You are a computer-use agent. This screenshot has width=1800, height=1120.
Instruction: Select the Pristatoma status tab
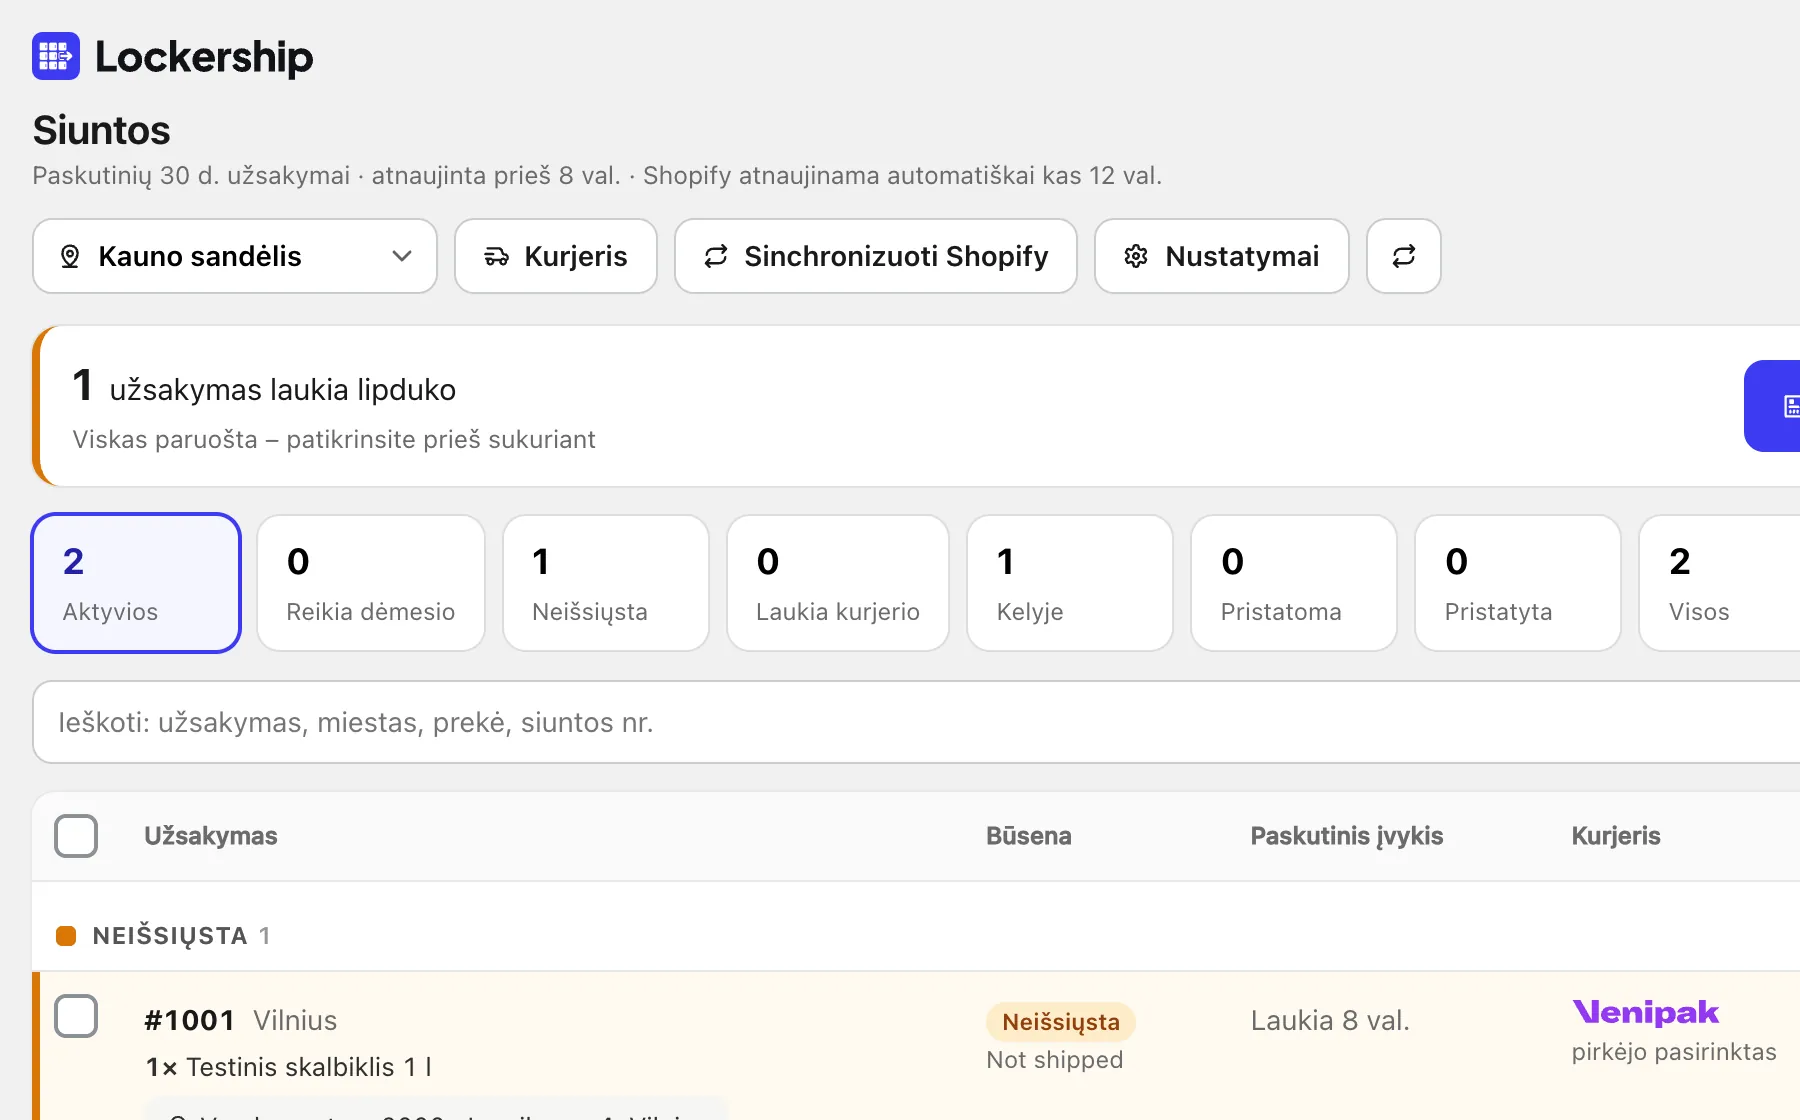(1294, 583)
